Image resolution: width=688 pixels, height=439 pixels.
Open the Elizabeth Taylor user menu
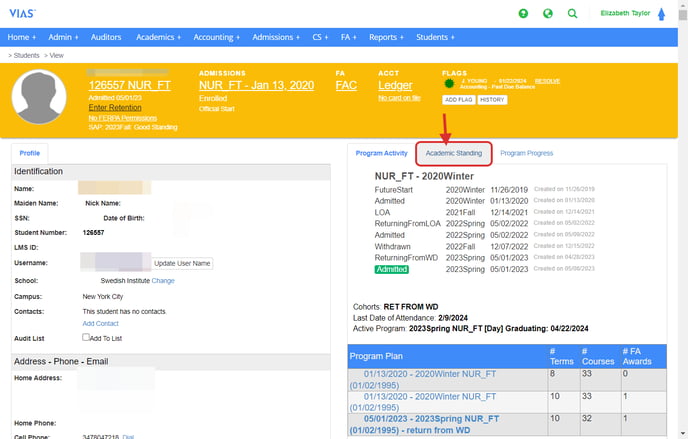click(625, 13)
